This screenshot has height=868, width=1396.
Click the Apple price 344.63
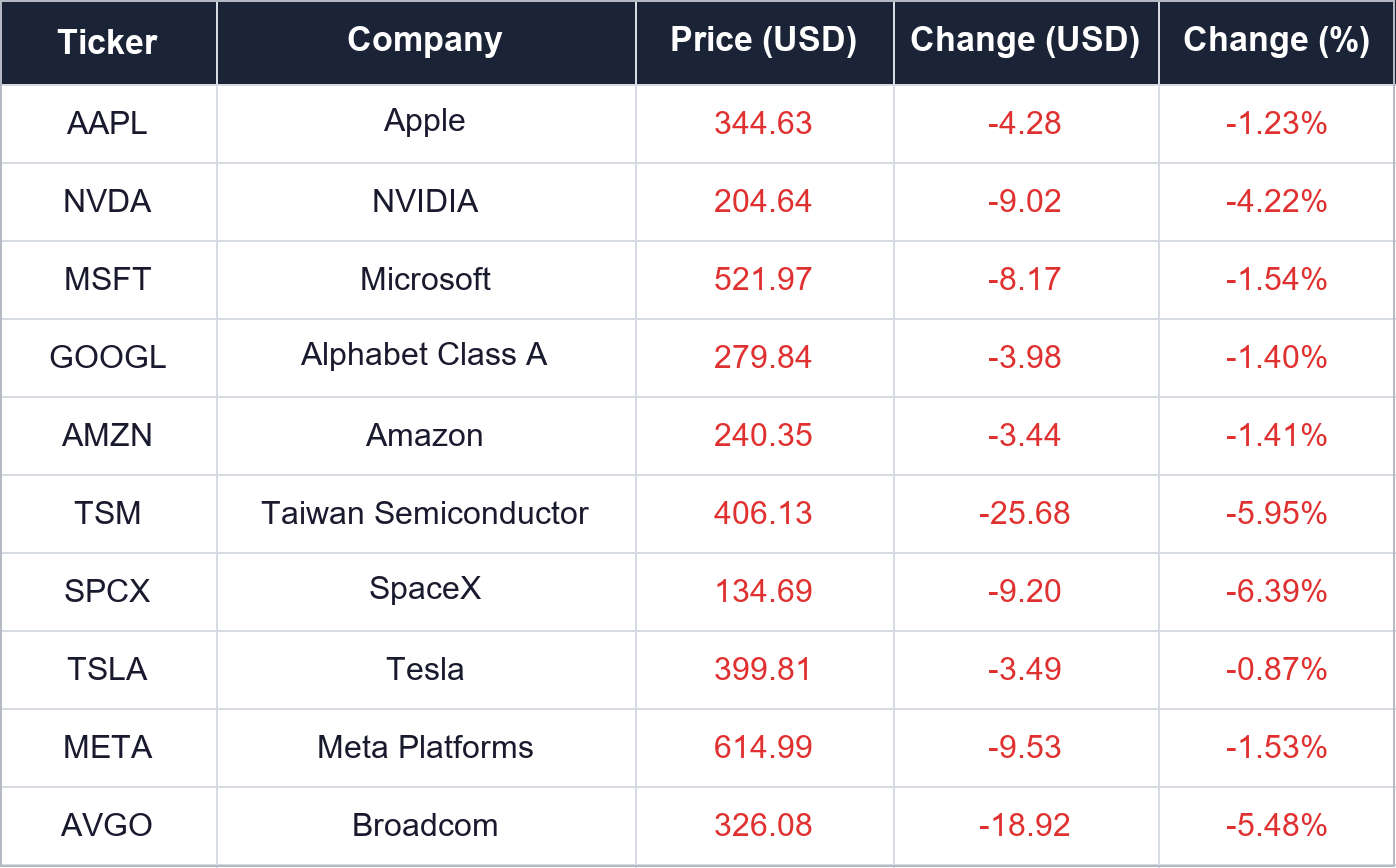point(764,123)
